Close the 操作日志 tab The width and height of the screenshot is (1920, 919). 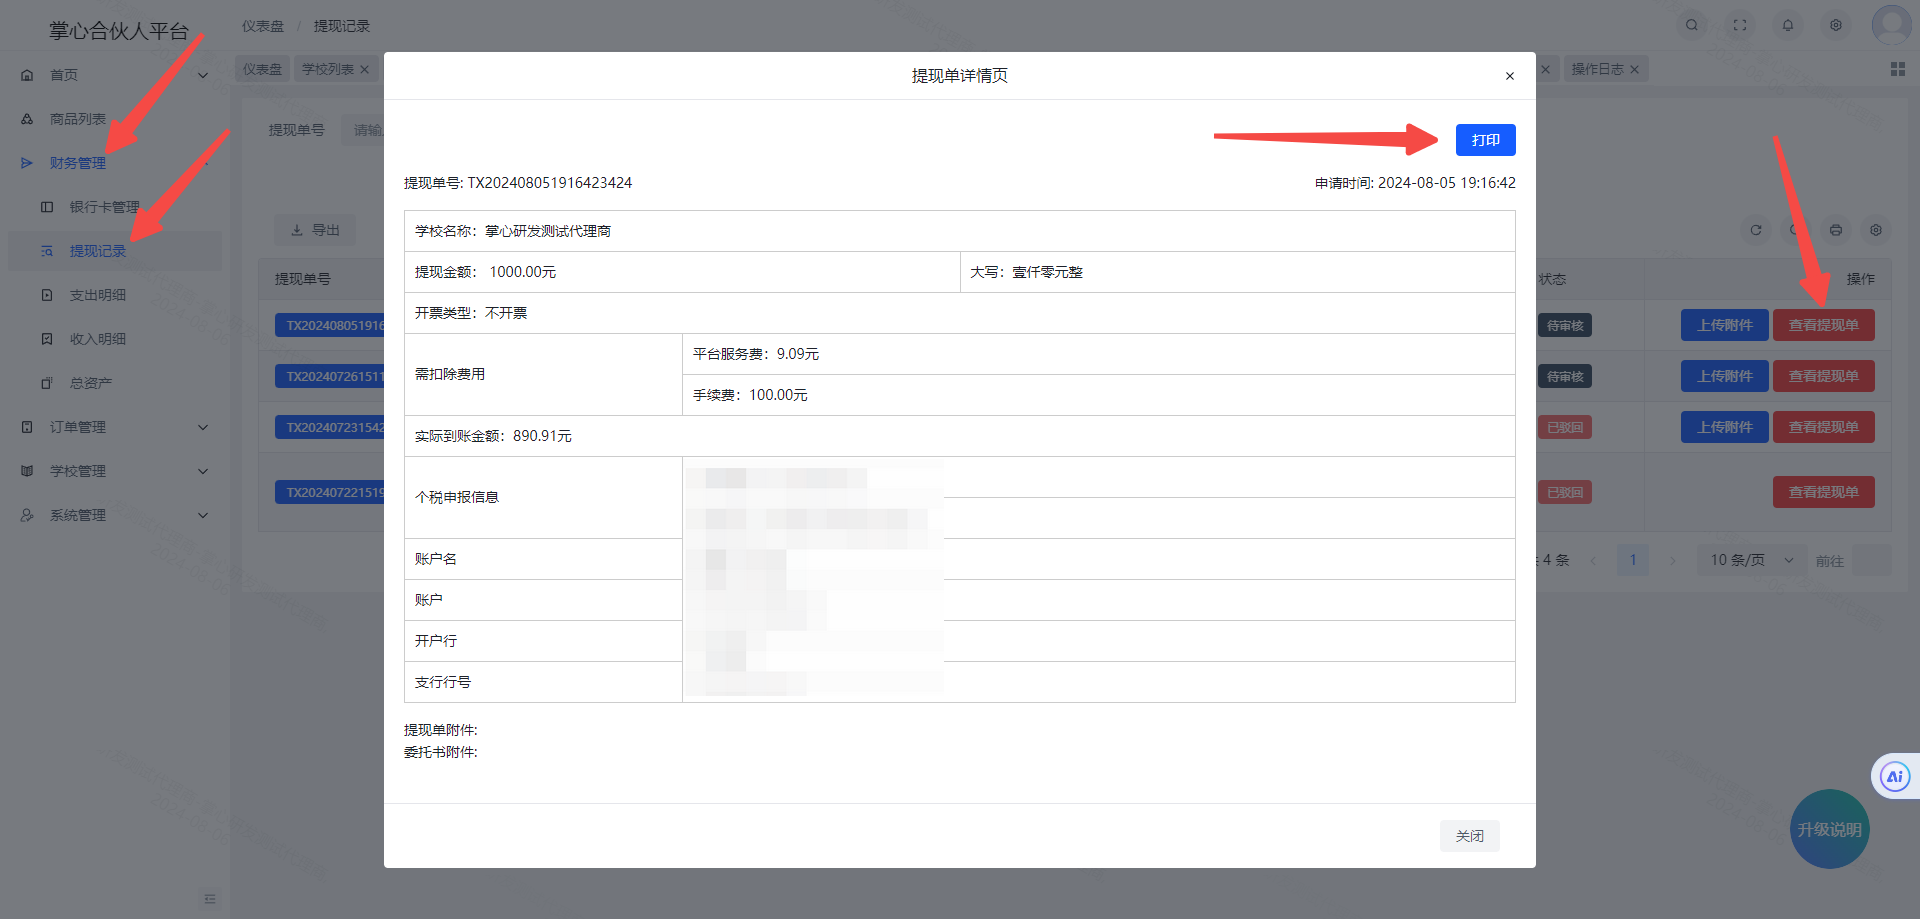(1634, 70)
